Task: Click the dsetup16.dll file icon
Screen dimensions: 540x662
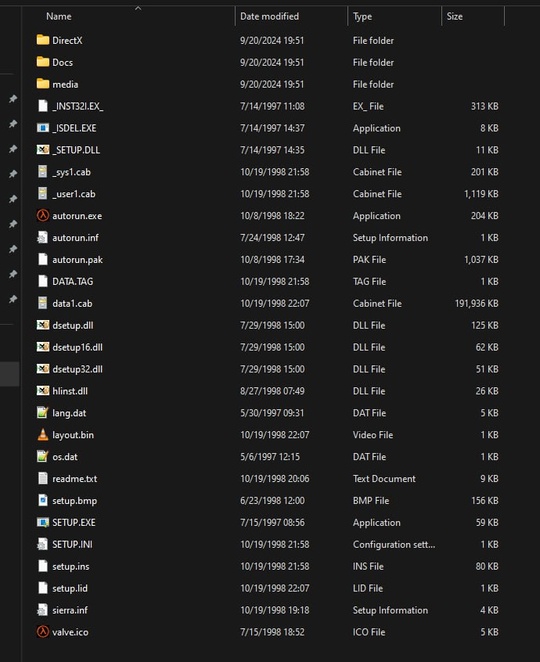Action: pyautogui.click(x=43, y=347)
